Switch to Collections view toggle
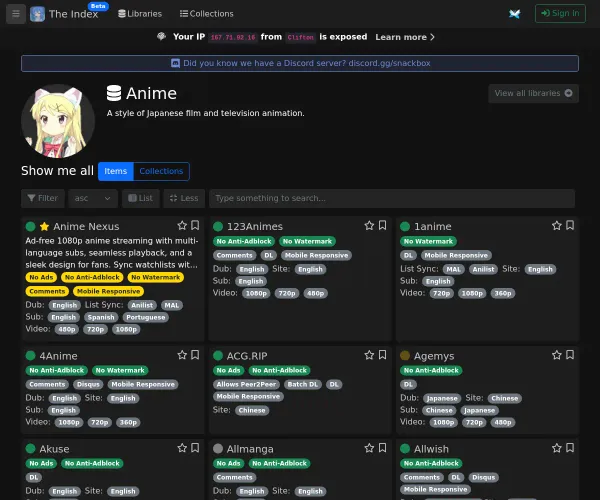Viewport: 600px width, 500px height. tap(161, 171)
